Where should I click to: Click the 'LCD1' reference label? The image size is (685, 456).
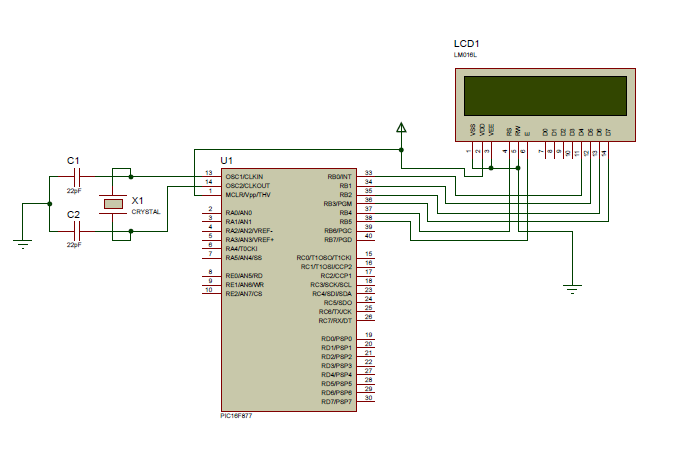467,44
